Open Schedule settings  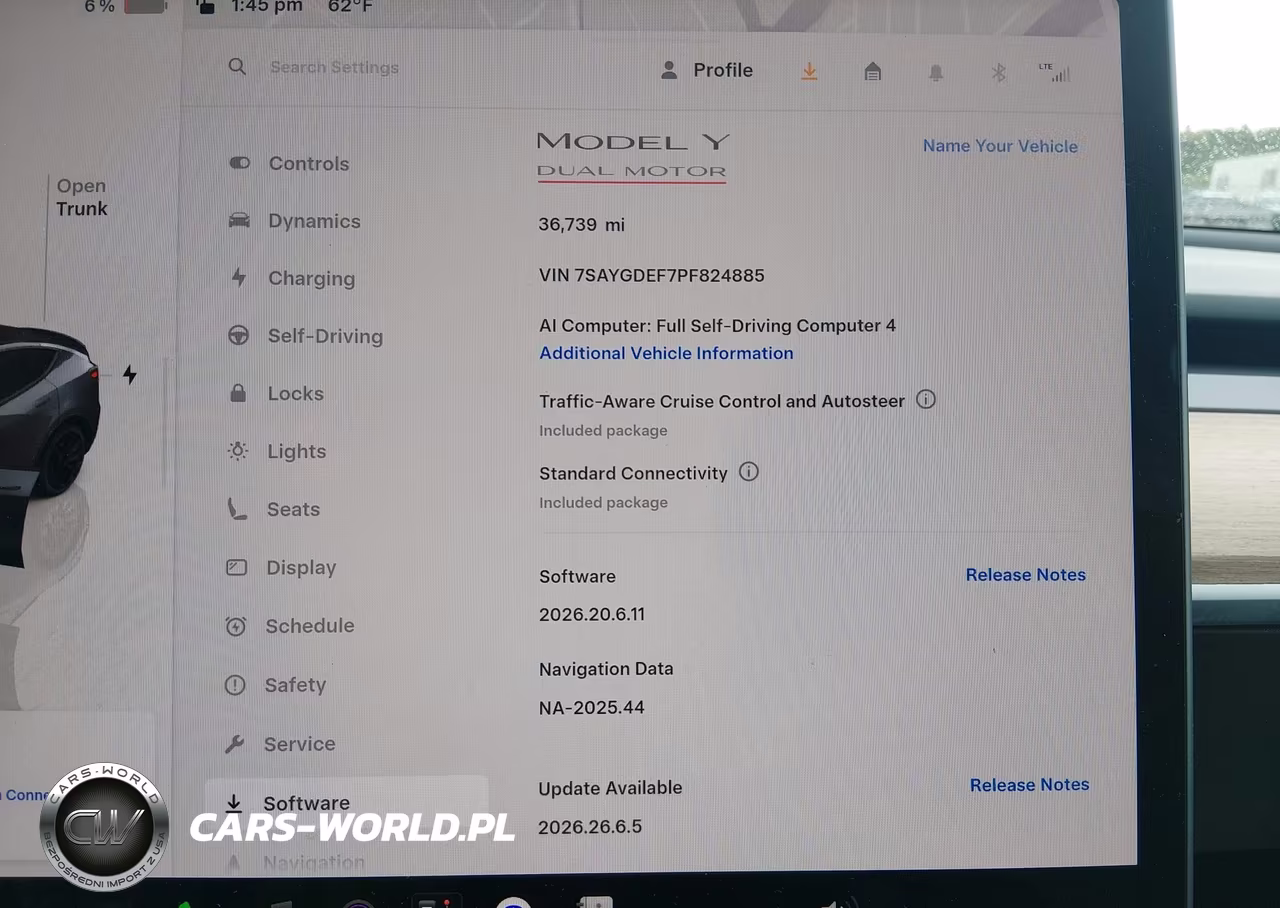click(x=289, y=626)
